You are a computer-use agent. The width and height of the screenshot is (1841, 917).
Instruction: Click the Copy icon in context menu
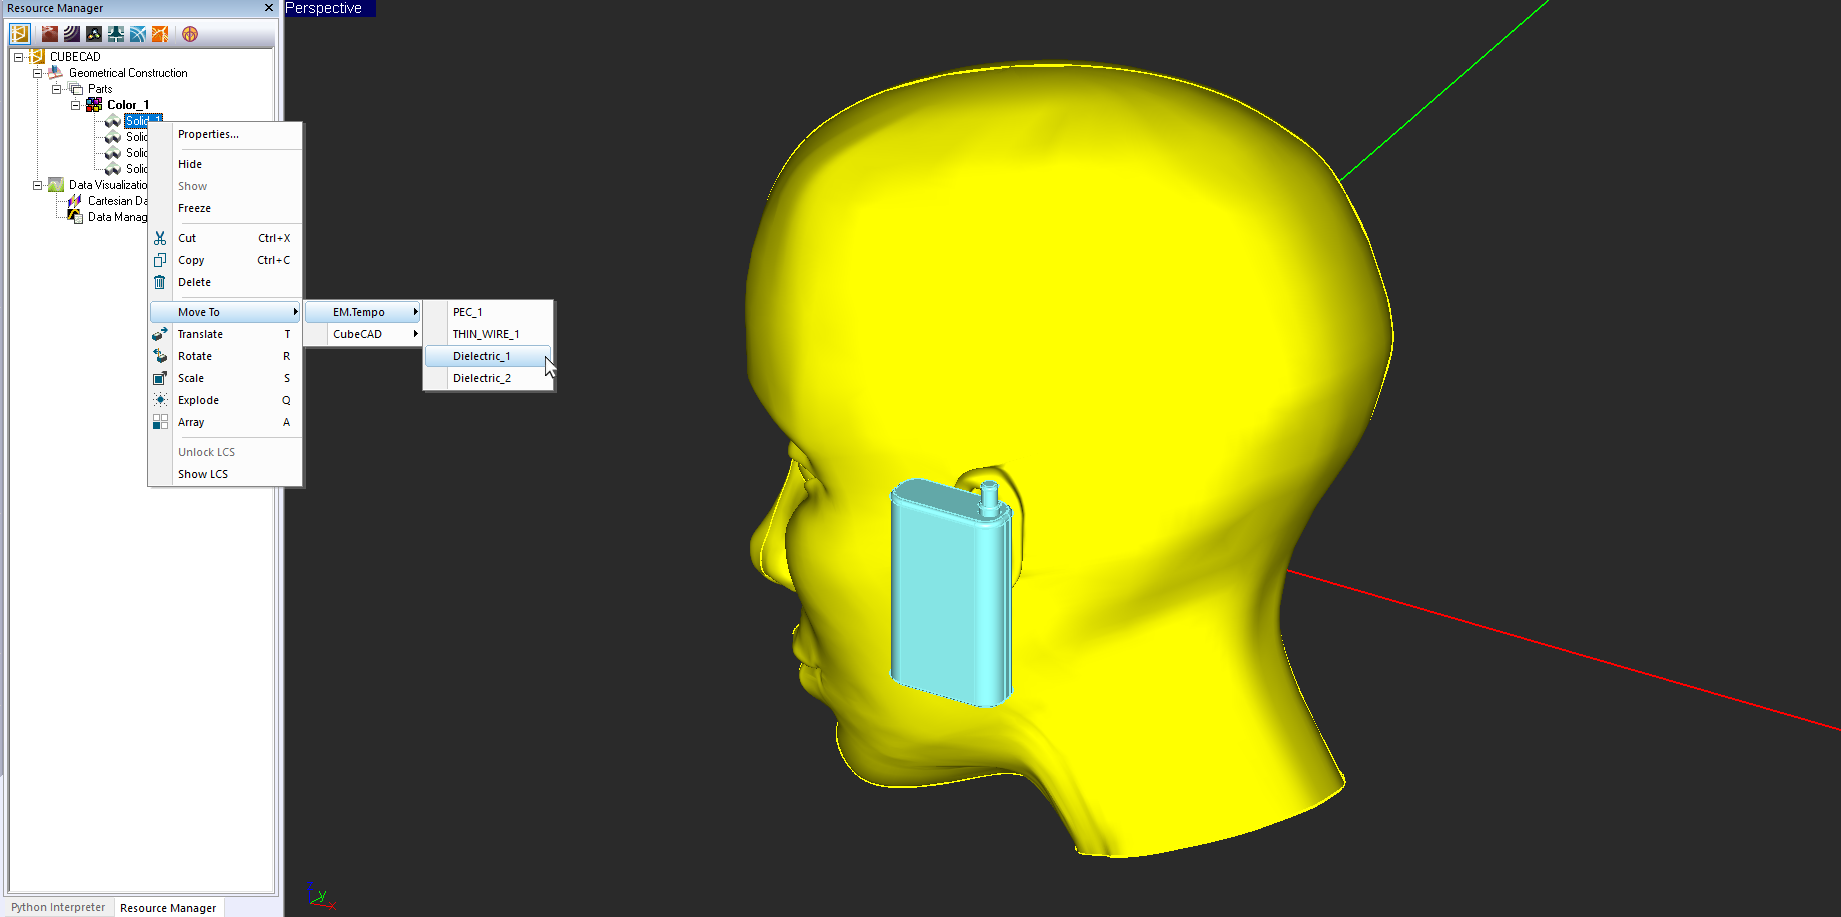[160, 260]
